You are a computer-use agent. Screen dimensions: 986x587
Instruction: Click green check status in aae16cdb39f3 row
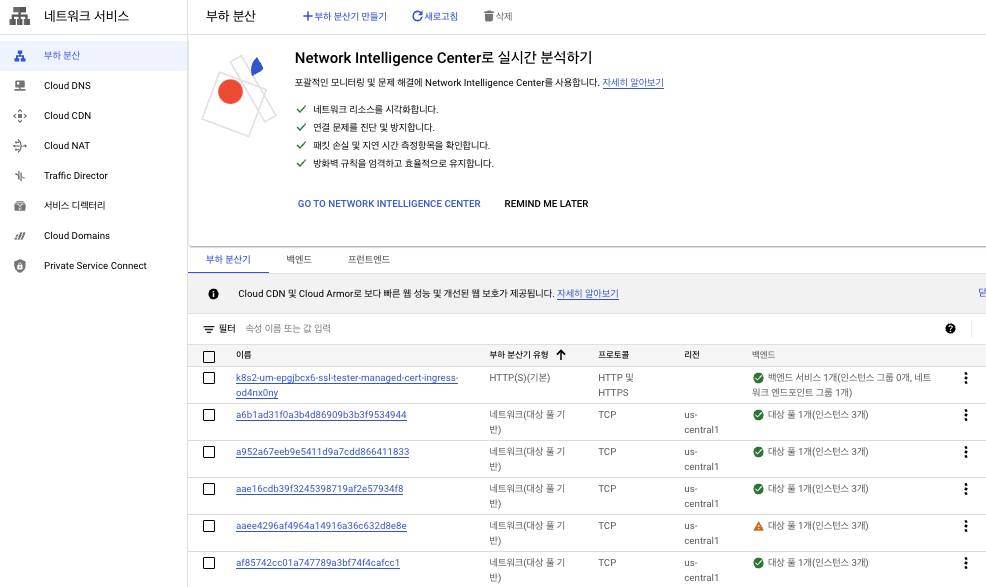(x=758, y=489)
